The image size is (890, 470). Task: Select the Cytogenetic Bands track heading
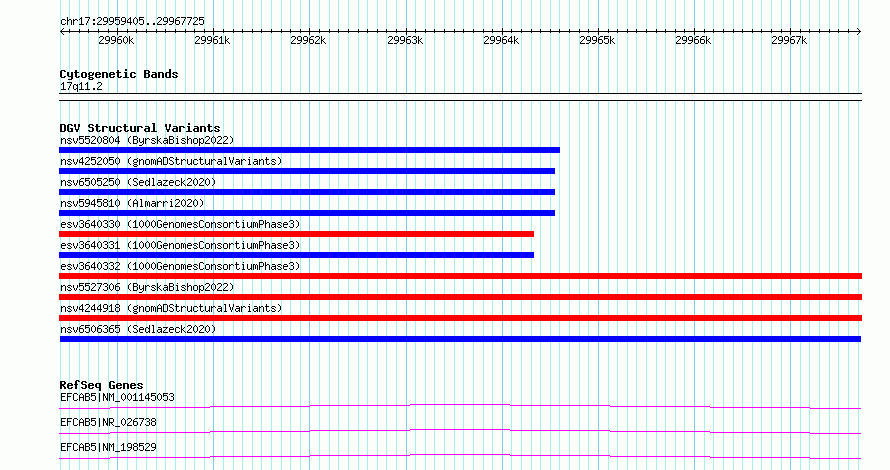tap(119, 74)
